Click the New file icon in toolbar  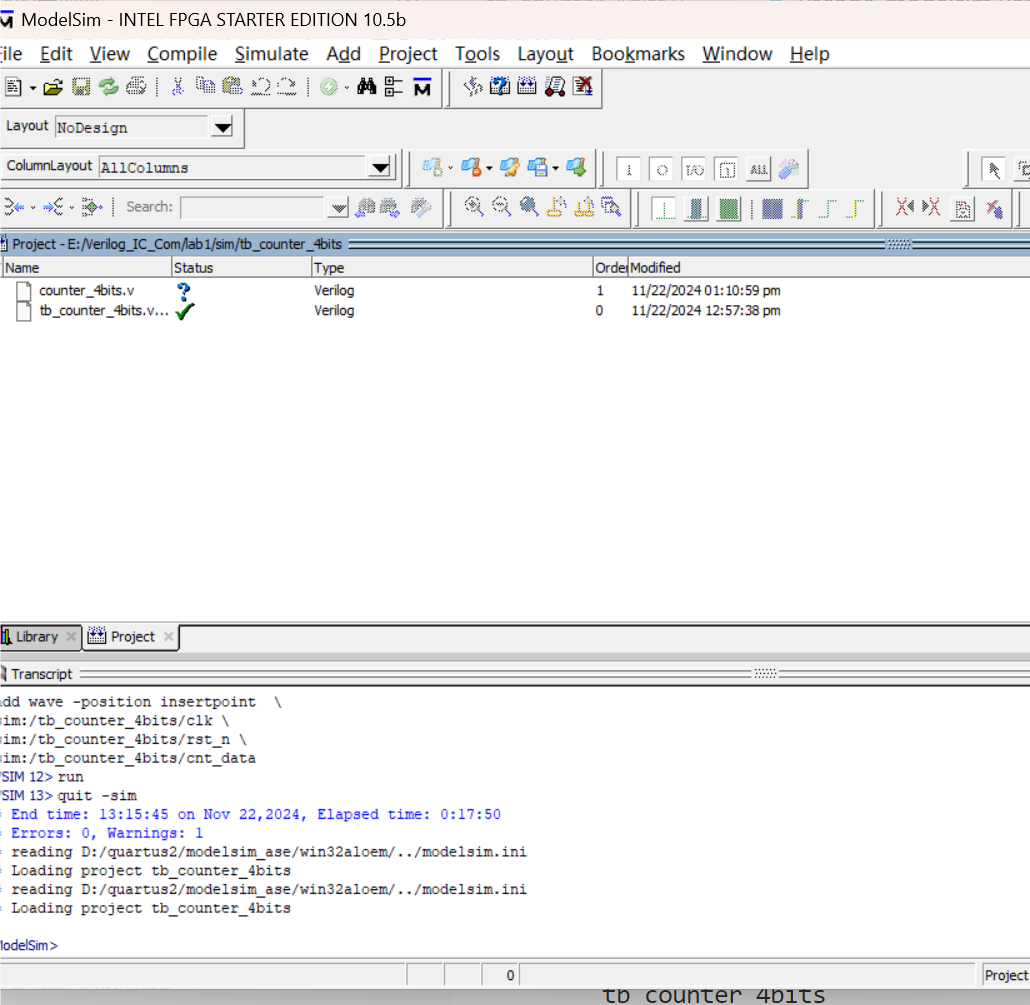(x=12, y=87)
